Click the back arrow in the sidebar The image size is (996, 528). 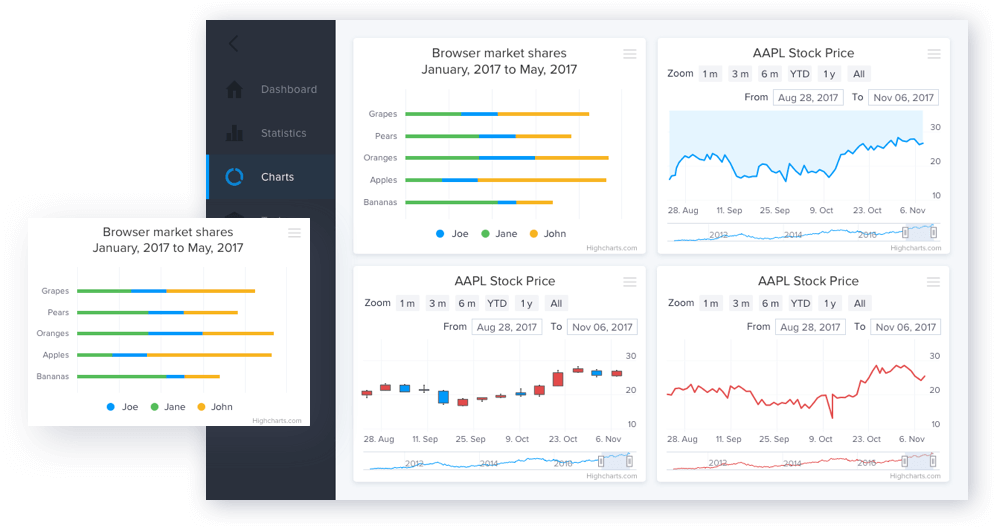pyautogui.click(x=234, y=44)
